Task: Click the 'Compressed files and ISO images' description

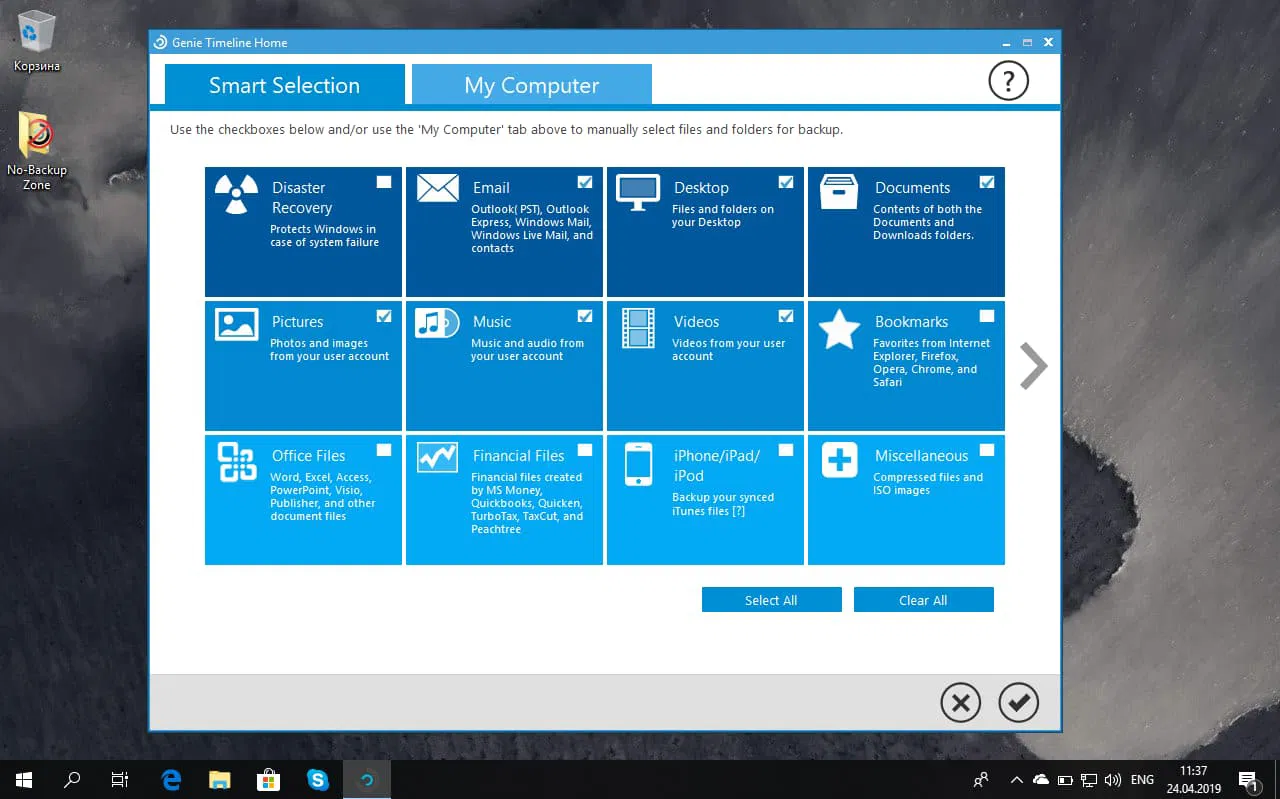Action: coord(928,484)
